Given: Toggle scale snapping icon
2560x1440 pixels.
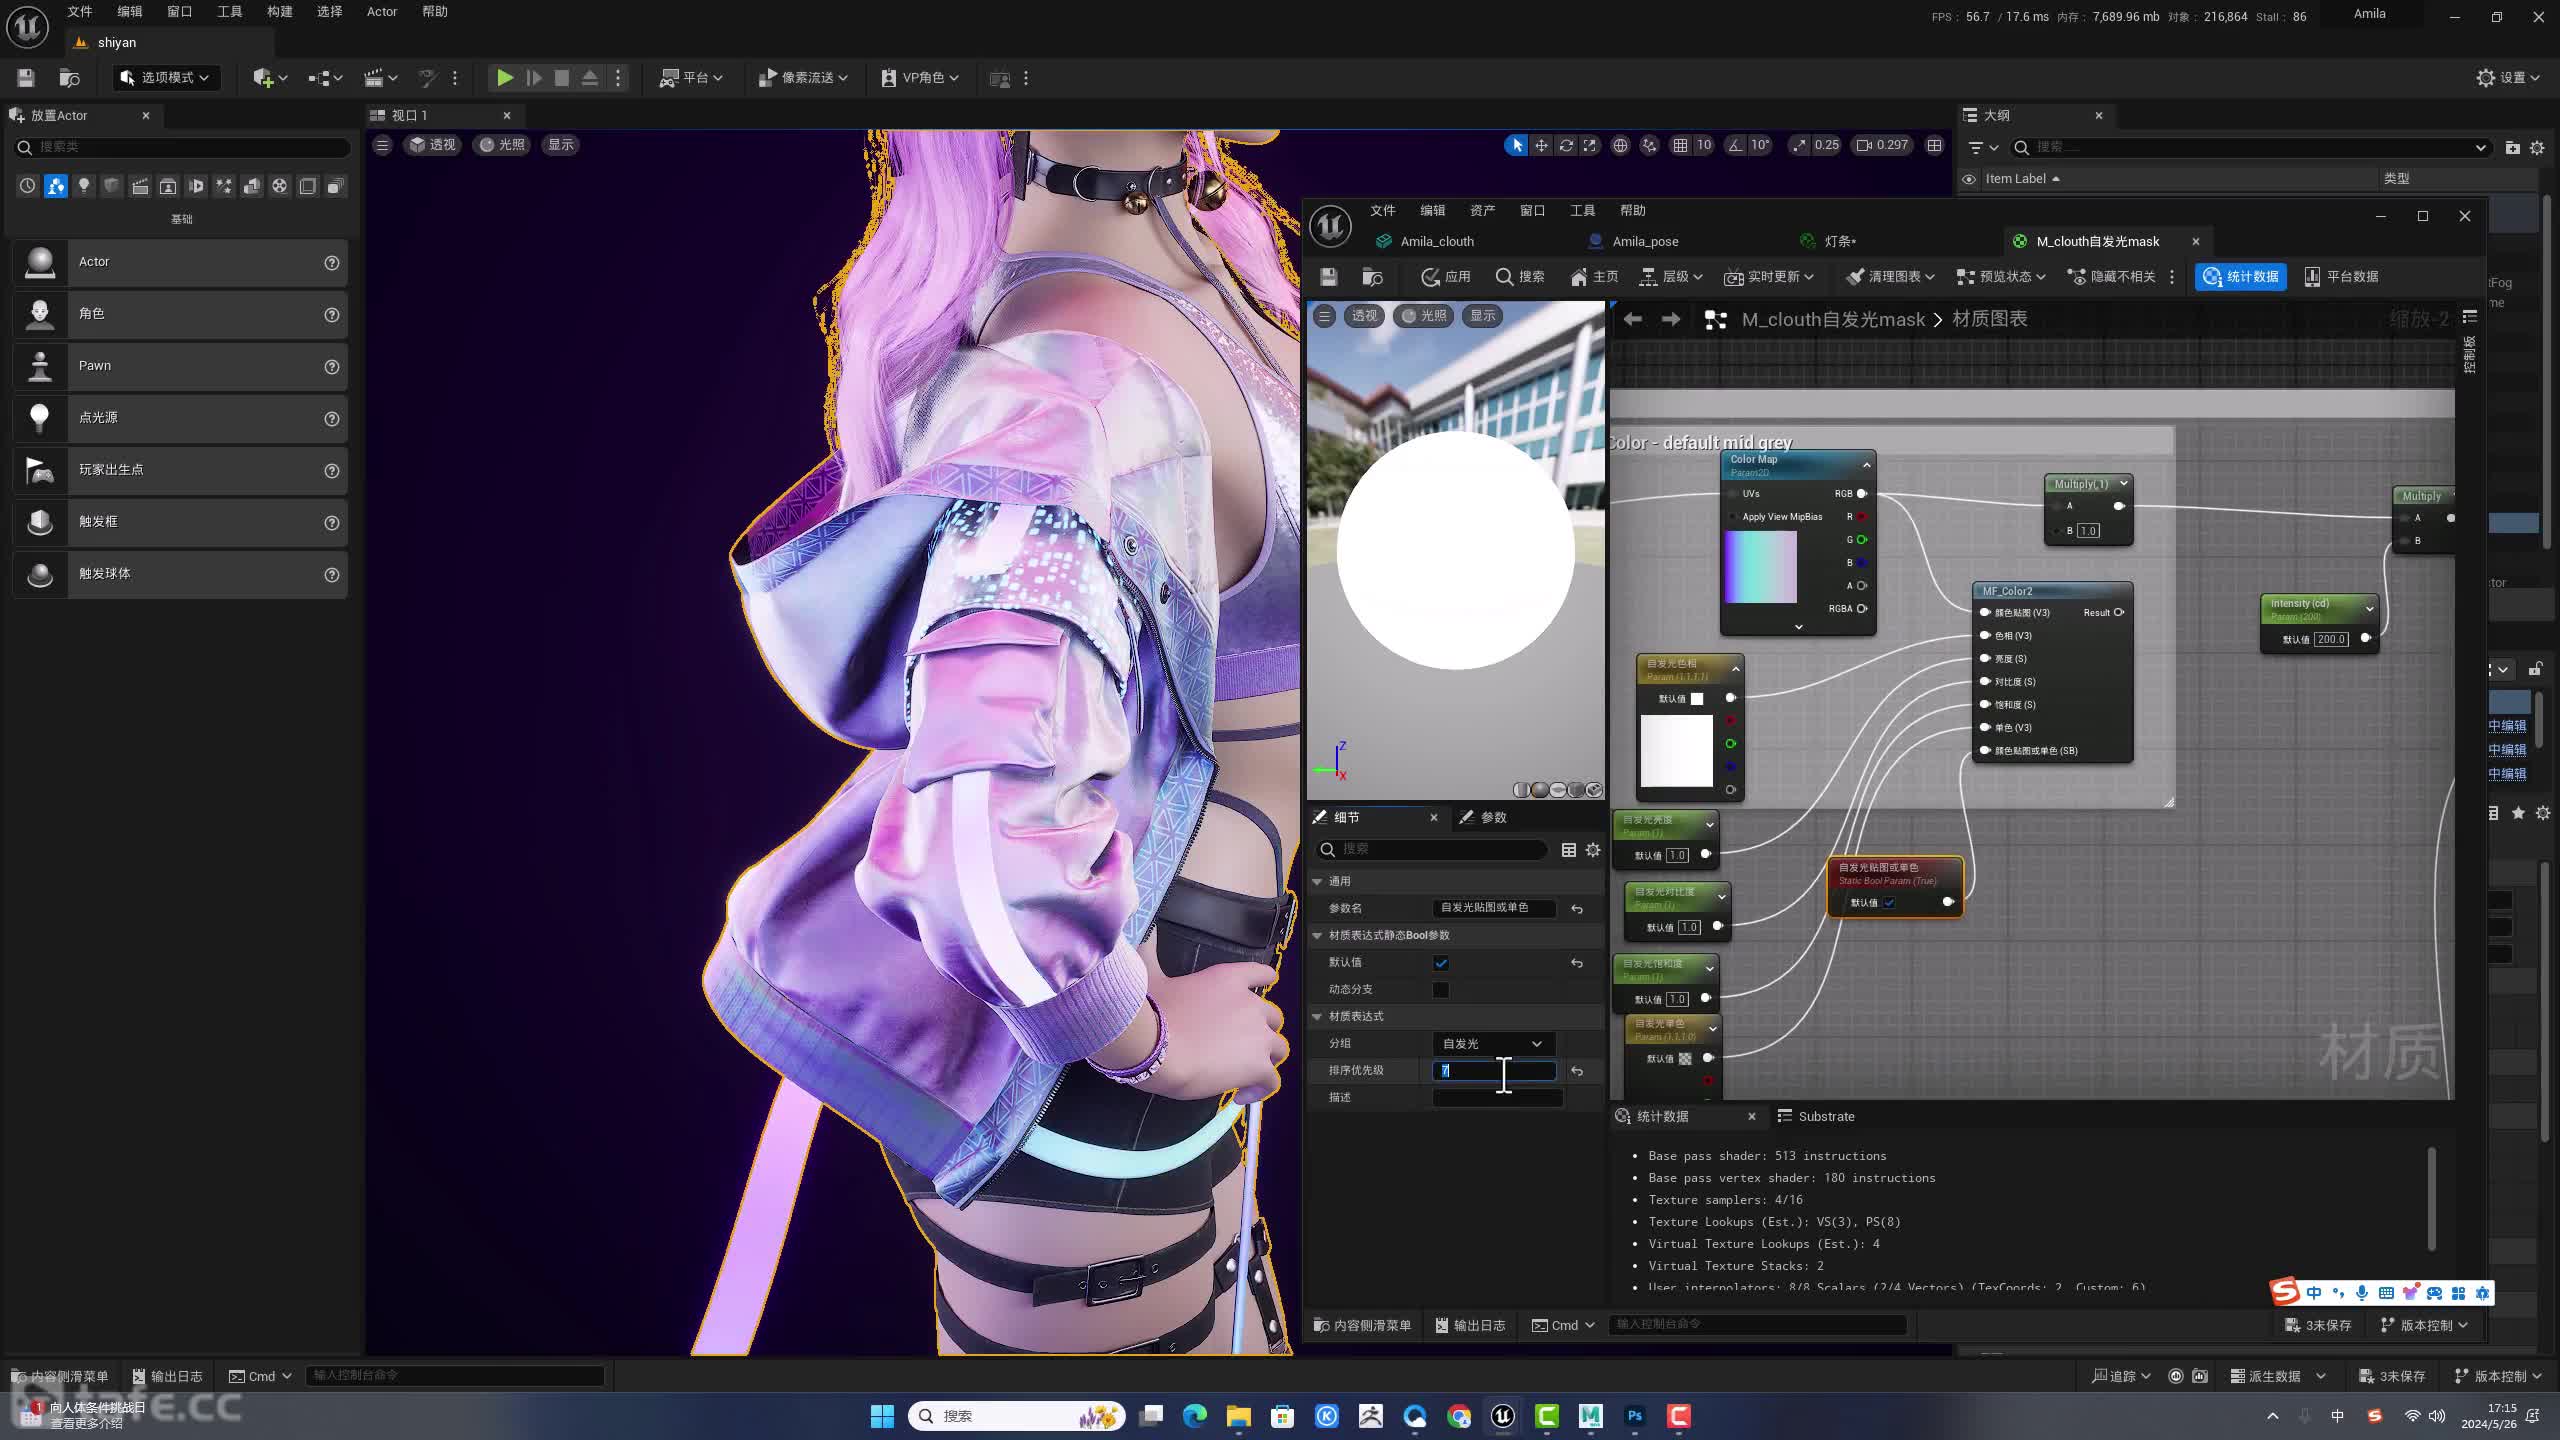Looking at the screenshot, I should point(1800,145).
